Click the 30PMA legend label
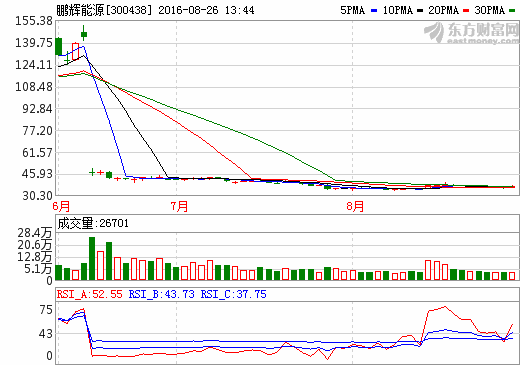Screen dimensions: 520x365 [489, 10]
